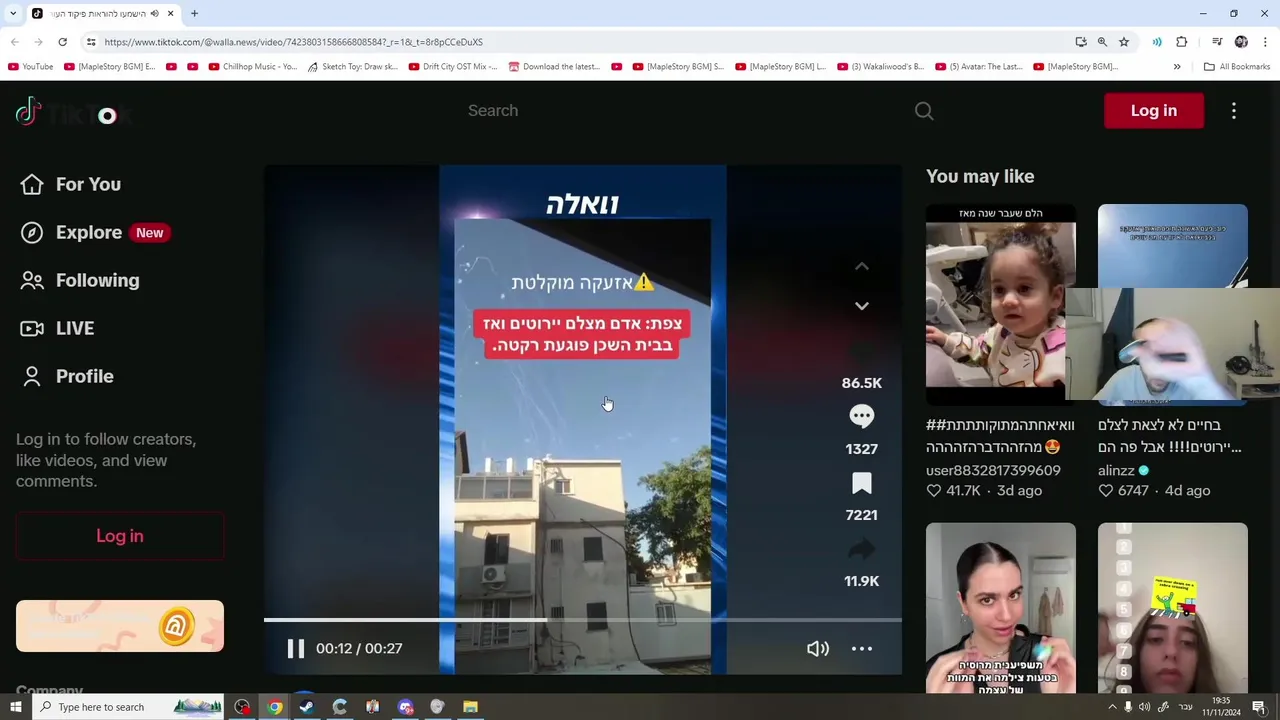Click the taskbar search box

[x=127, y=707]
